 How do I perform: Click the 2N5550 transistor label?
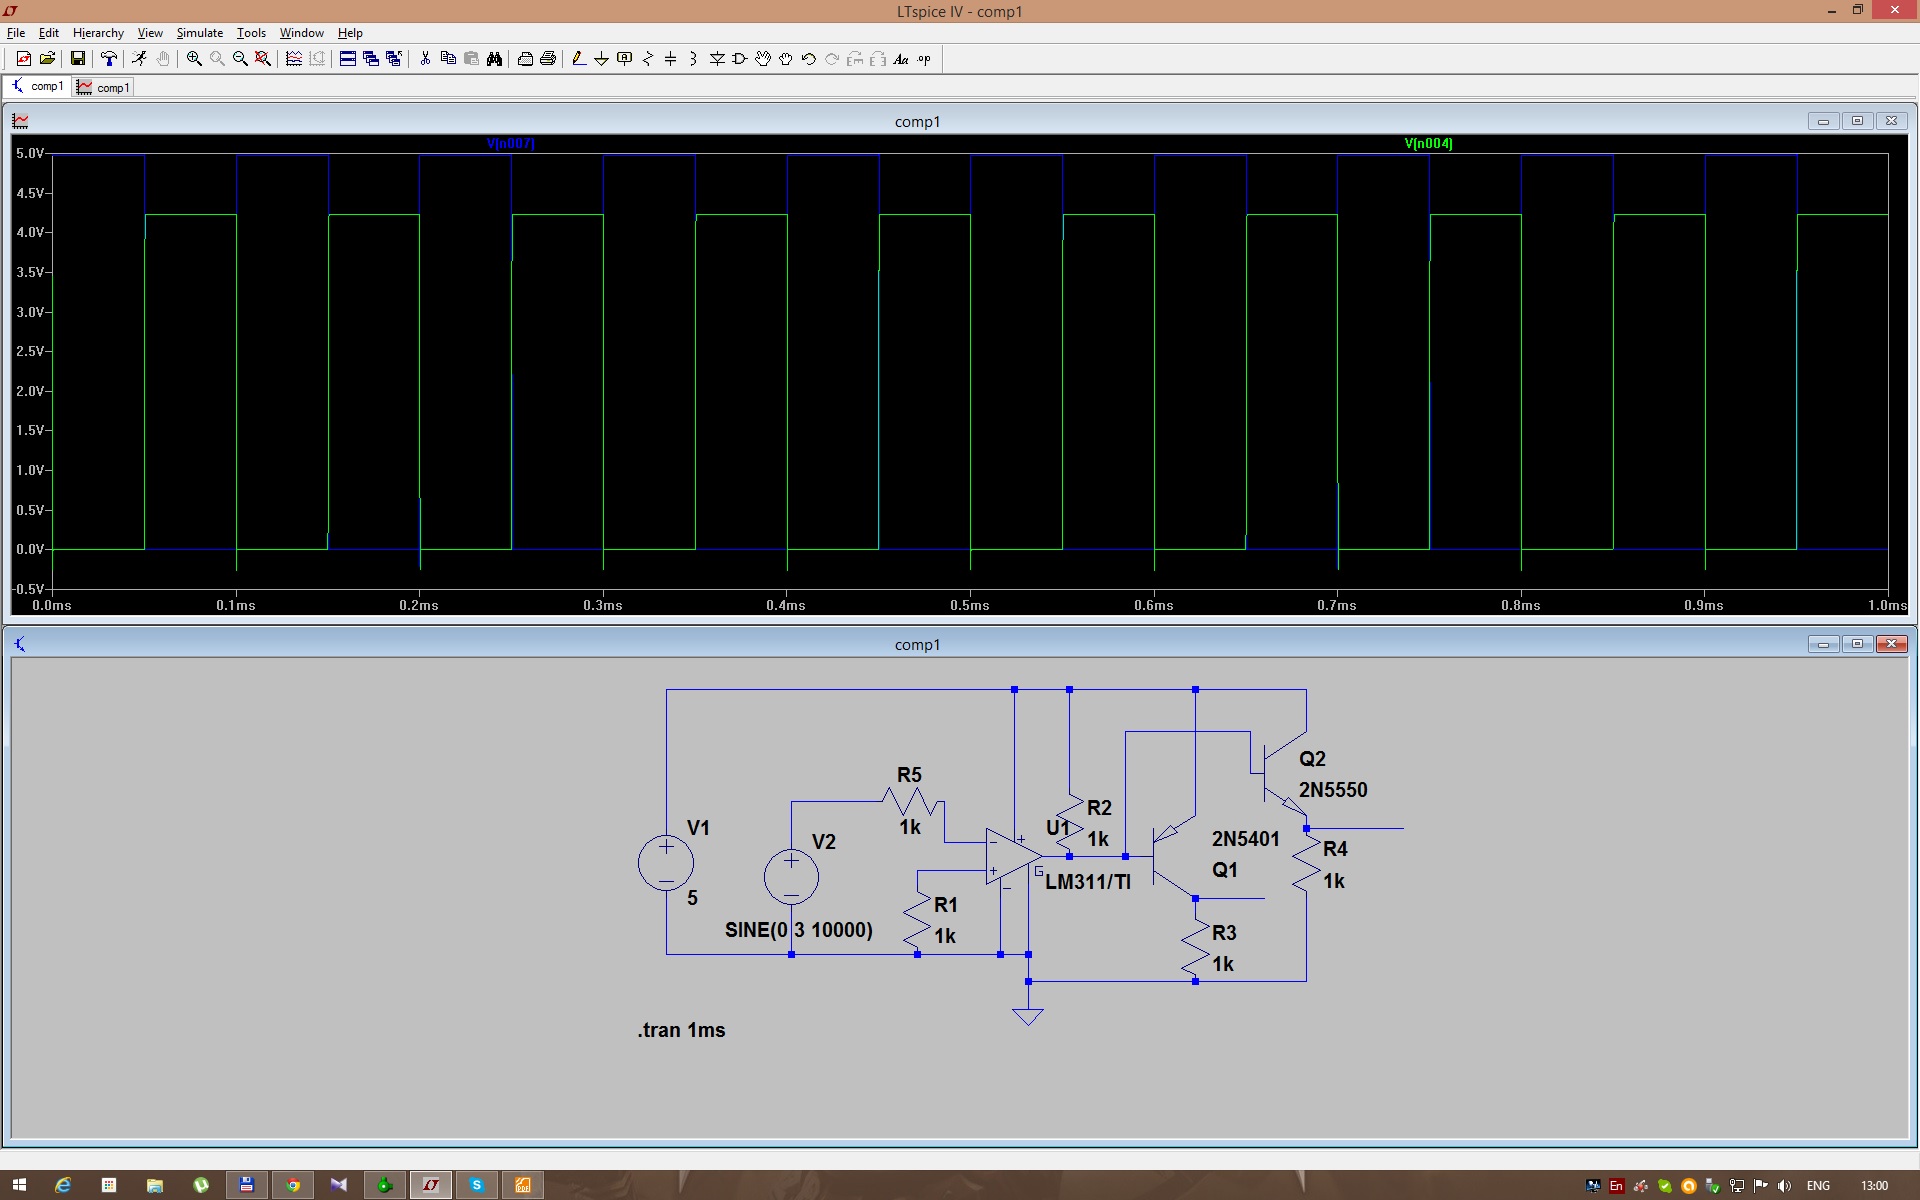coord(1333,790)
